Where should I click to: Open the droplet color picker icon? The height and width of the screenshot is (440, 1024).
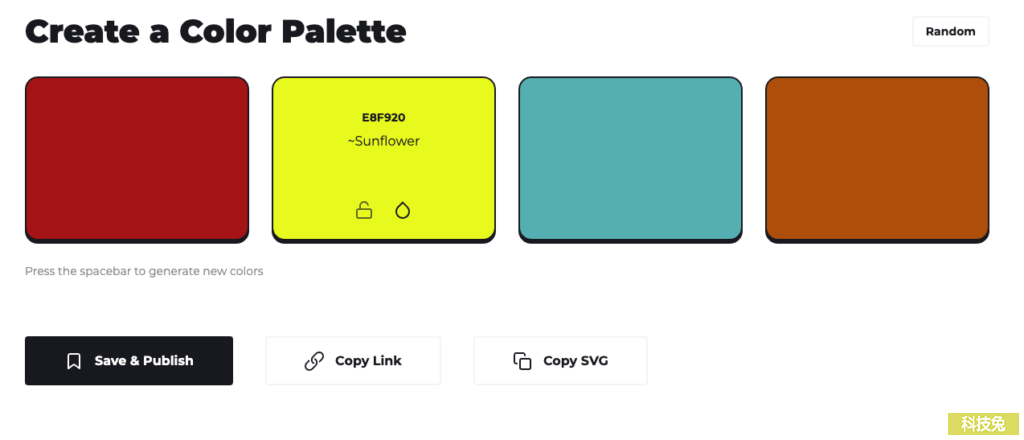pyautogui.click(x=403, y=210)
